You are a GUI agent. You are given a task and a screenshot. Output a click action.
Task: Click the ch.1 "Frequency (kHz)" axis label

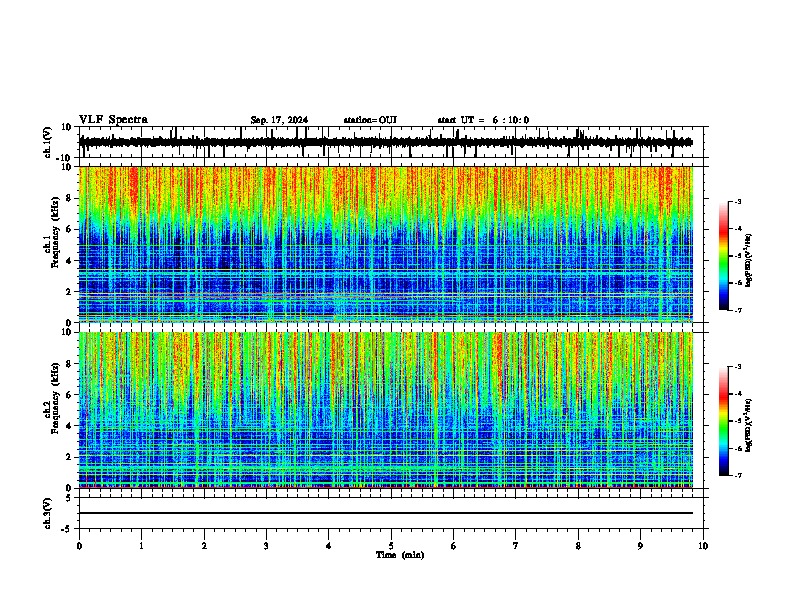point(55,232)
